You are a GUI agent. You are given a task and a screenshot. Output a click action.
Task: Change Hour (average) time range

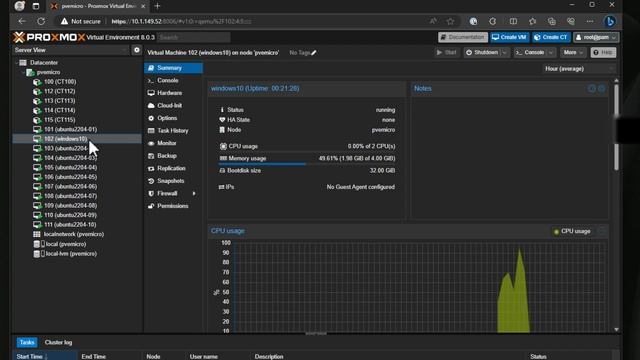tap(578, 69)
